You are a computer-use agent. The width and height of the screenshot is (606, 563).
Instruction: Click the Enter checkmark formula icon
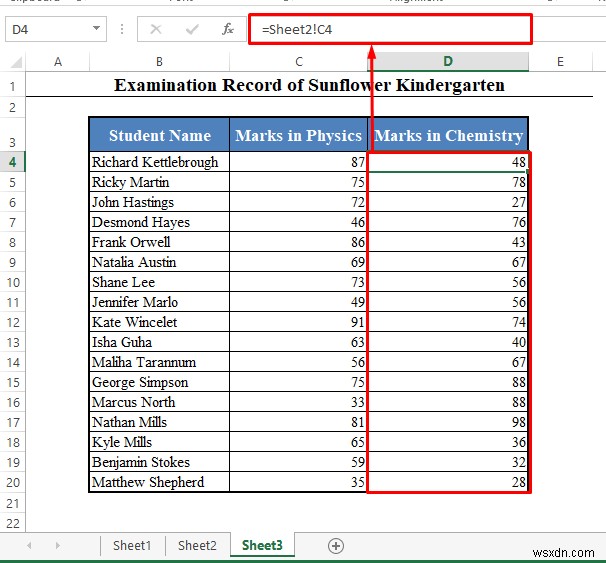192,29
